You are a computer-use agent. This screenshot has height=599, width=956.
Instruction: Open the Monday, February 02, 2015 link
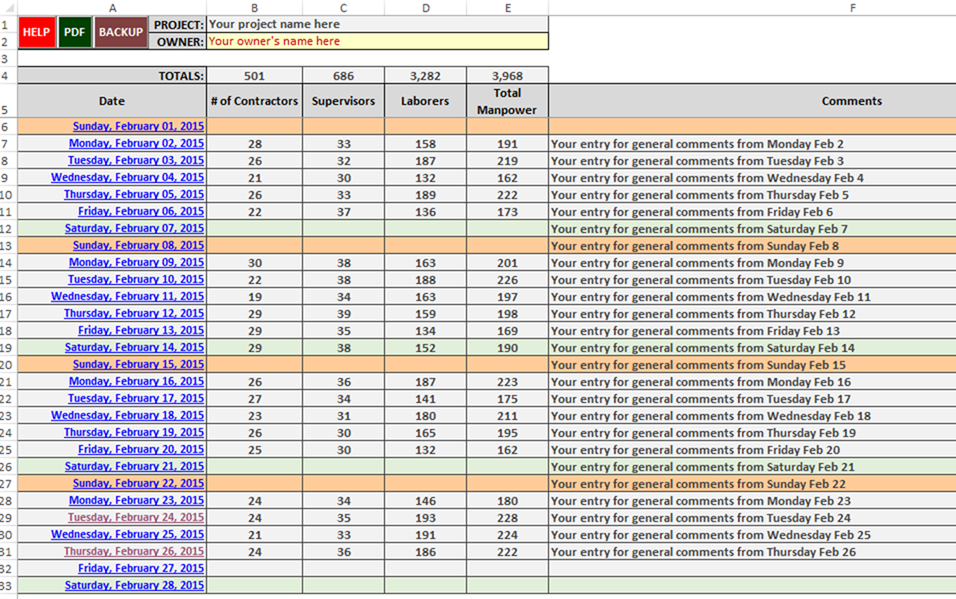coord(136,143)
